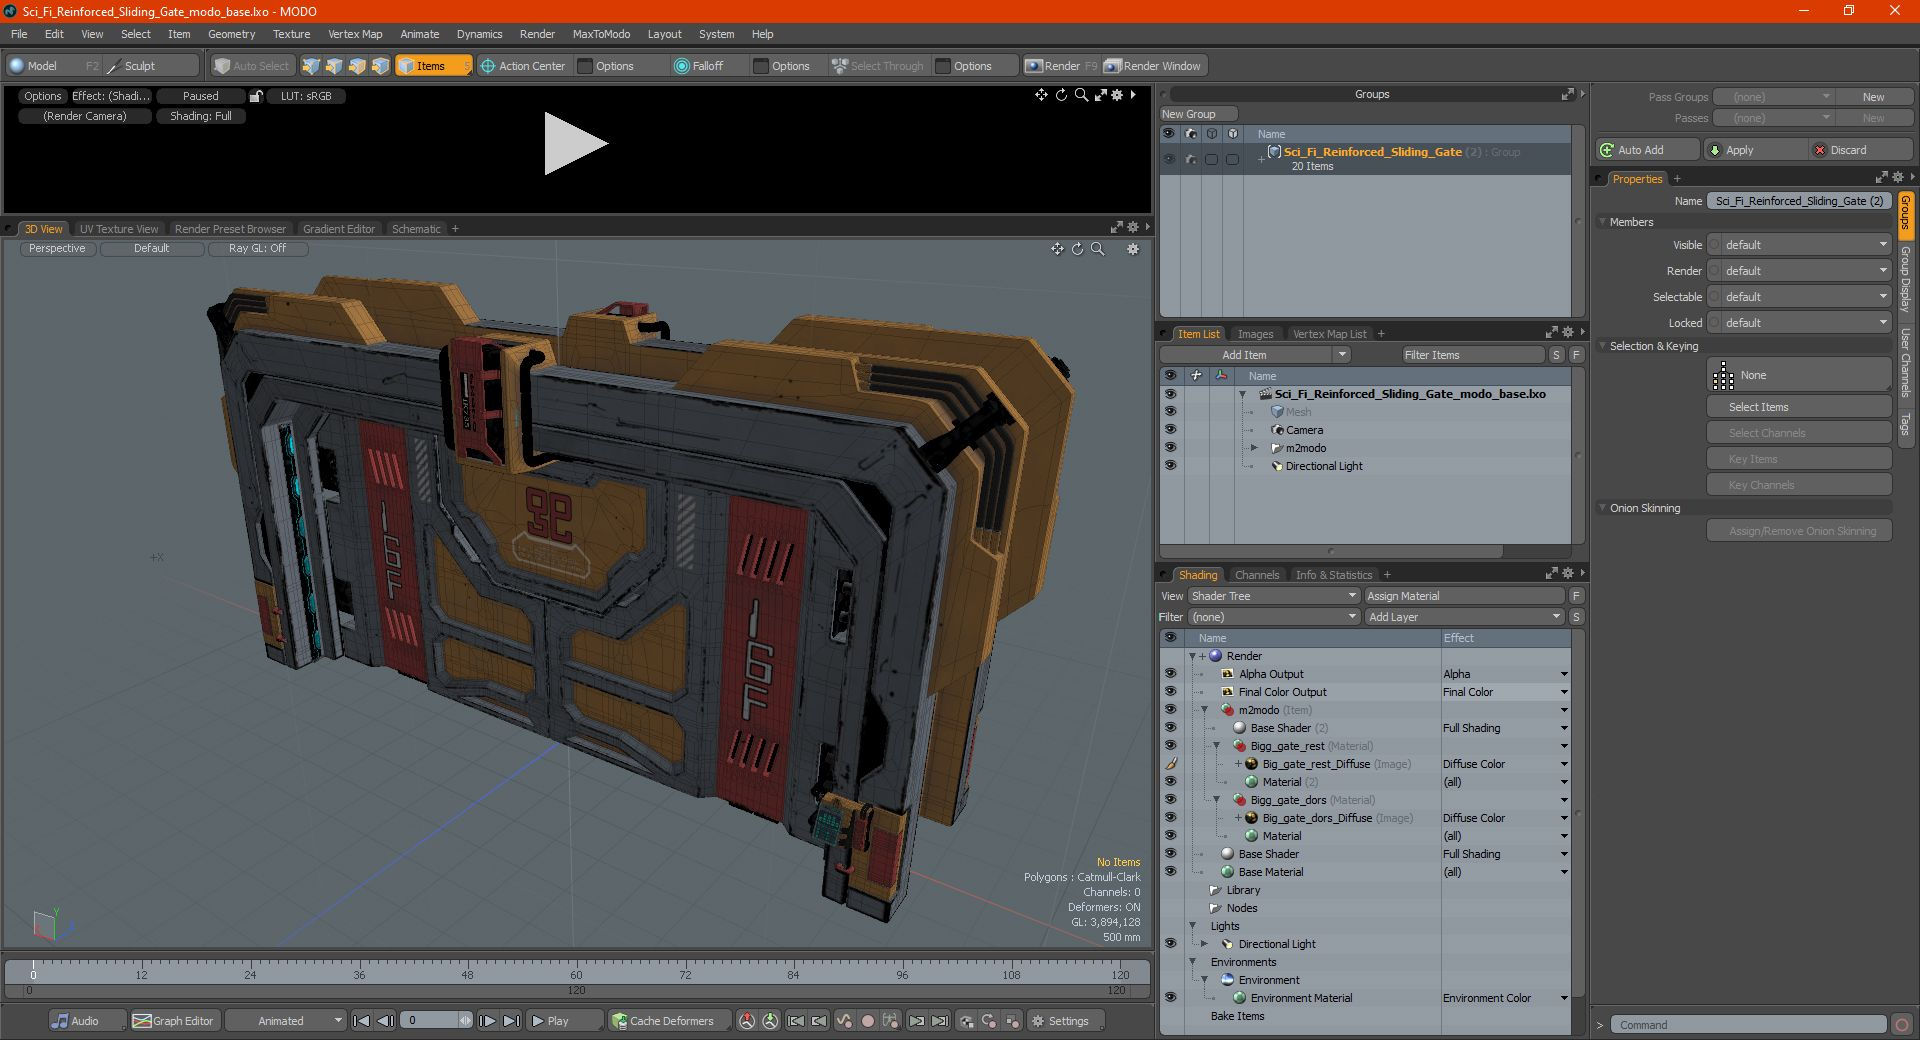
Task: Open Item List panel gear settings
Action: pyautogui.click(x=1568, y=333)
